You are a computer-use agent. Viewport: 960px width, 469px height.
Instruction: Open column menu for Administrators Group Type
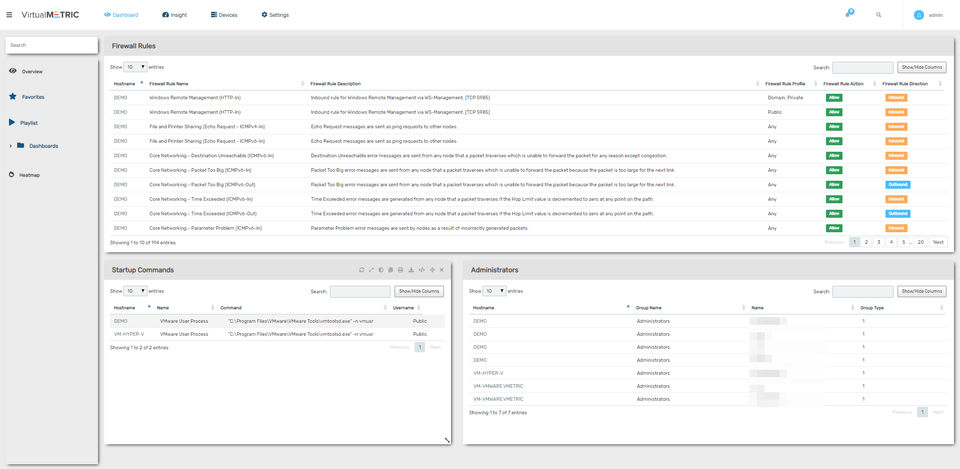coord(940,307)
